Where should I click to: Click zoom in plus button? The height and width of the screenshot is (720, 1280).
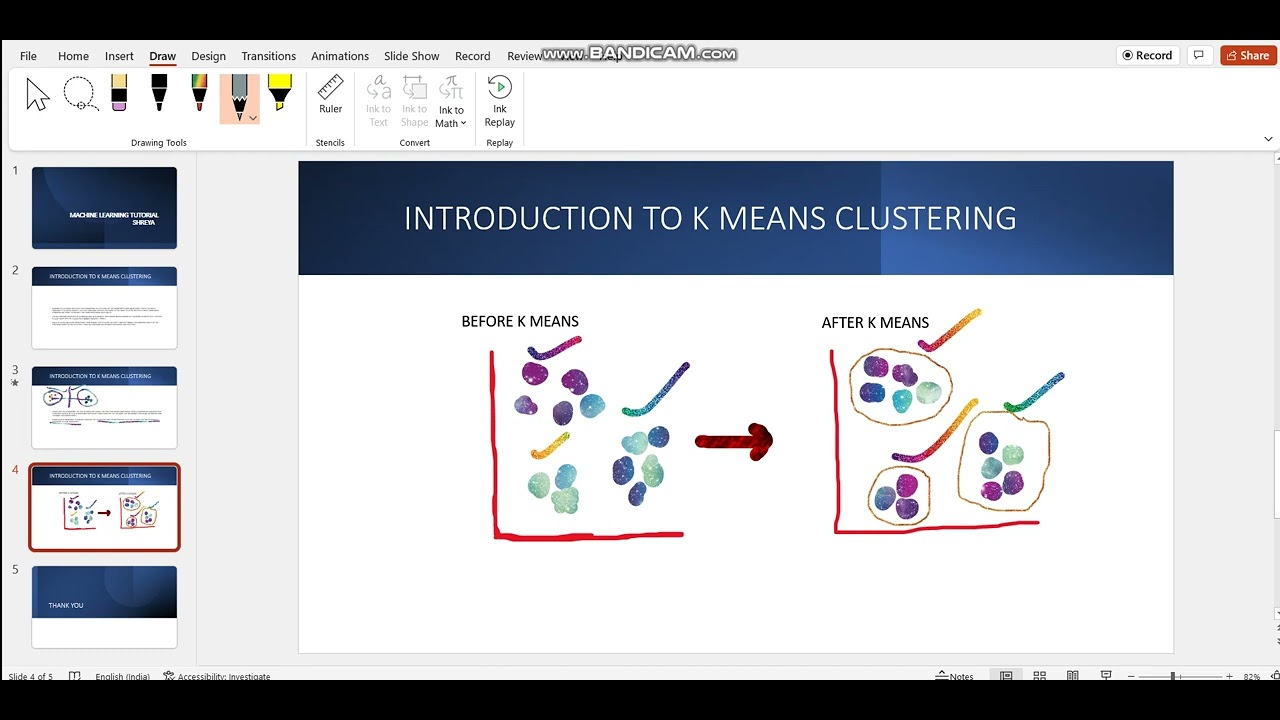[1229, 676]
